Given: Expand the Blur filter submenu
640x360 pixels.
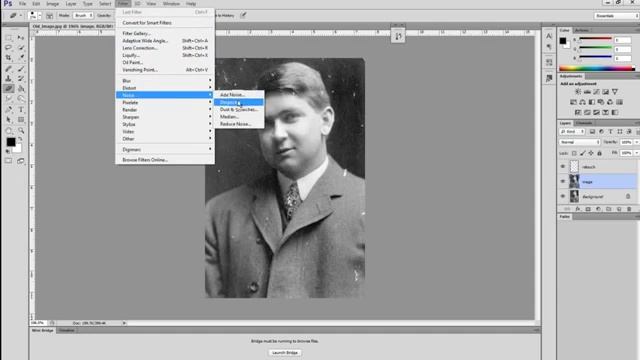Looking at the screenshot, I should [165, 81].
